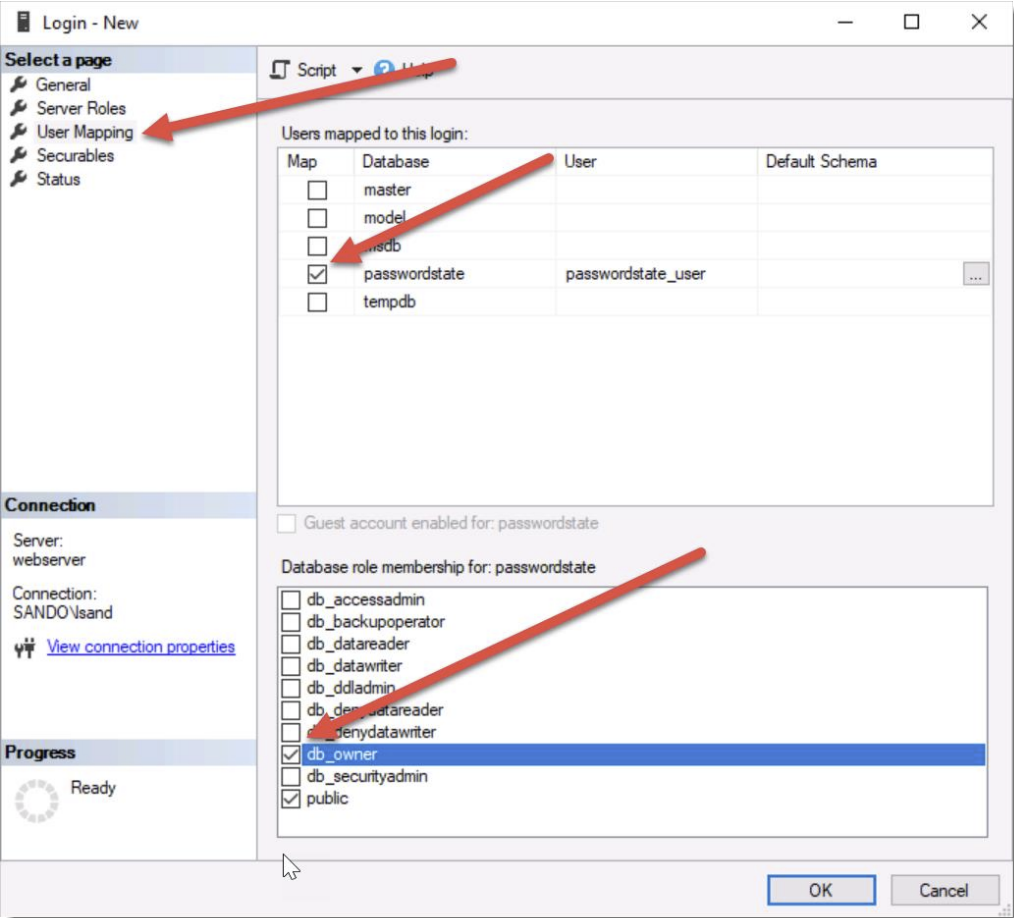Click the Default Schema column header
The height and width of the screenshot is (918, 1014).
(x=875, y=162)
